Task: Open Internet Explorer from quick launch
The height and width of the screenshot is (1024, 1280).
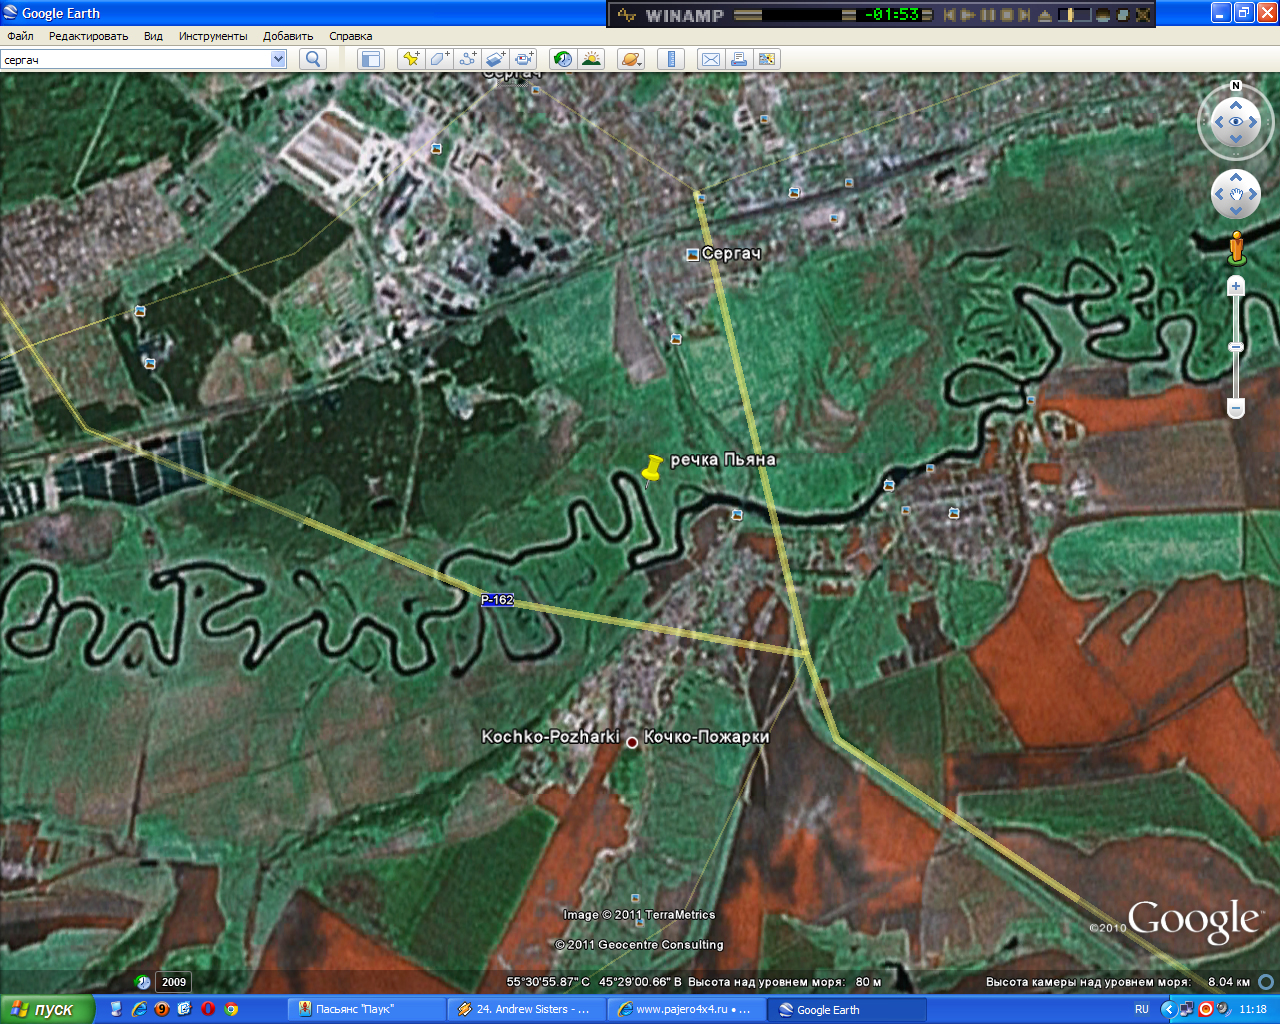Action: pos(139,1009)
